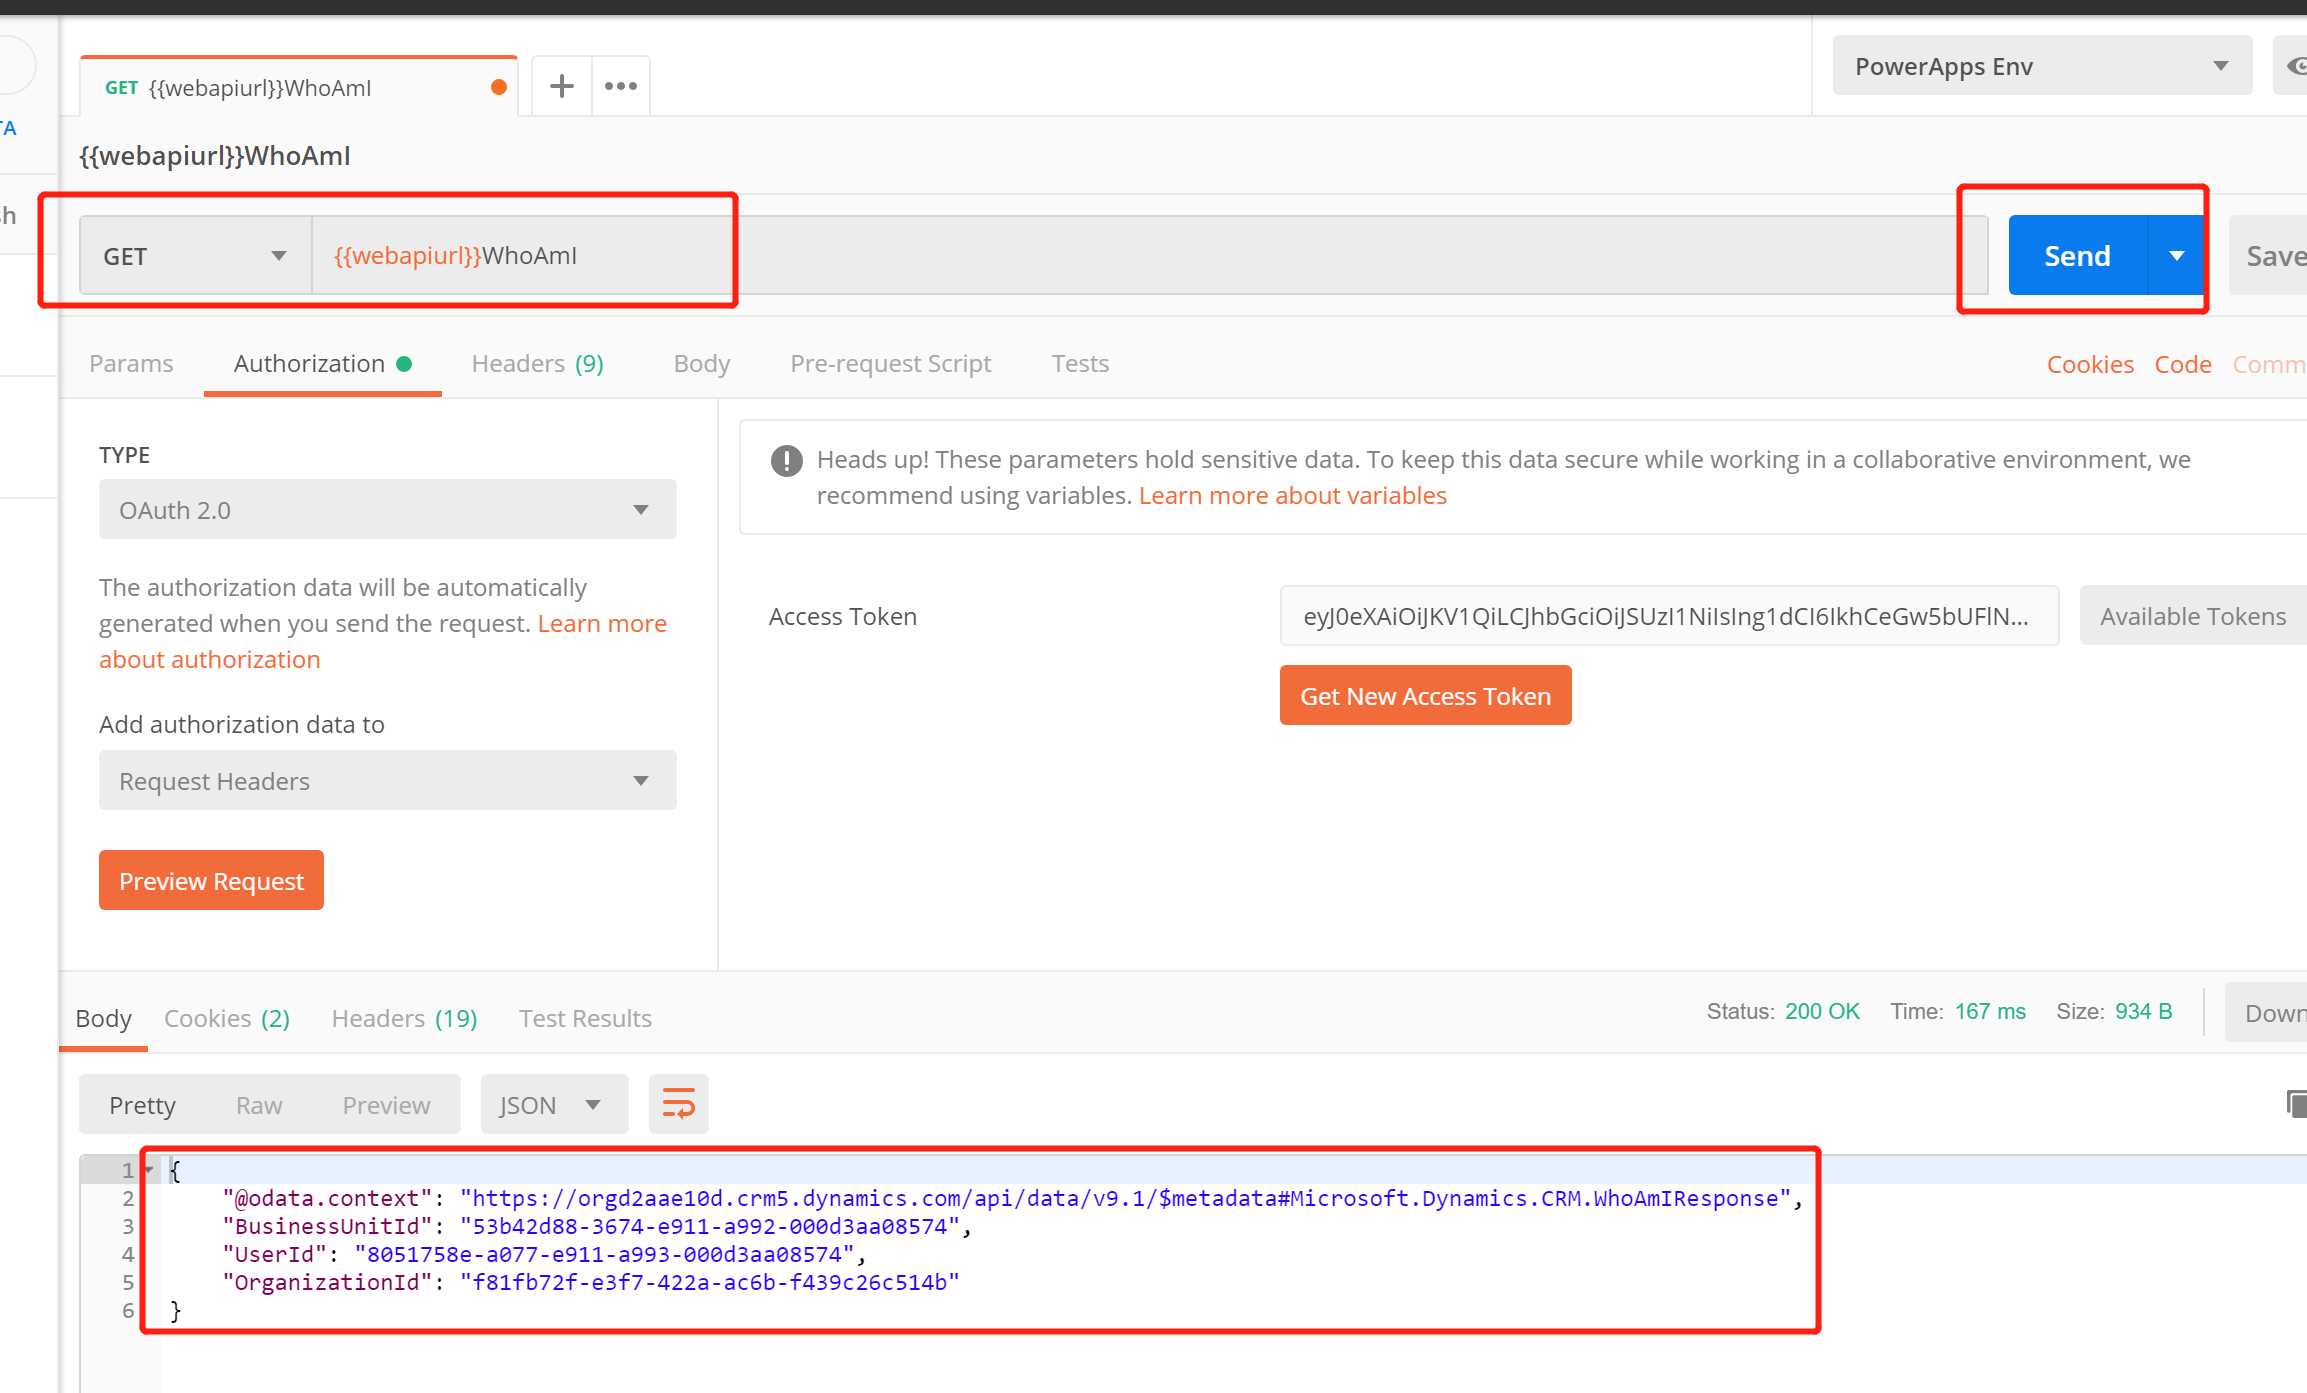Open the Code link

pyautogui.click(x=2183, y=365)
